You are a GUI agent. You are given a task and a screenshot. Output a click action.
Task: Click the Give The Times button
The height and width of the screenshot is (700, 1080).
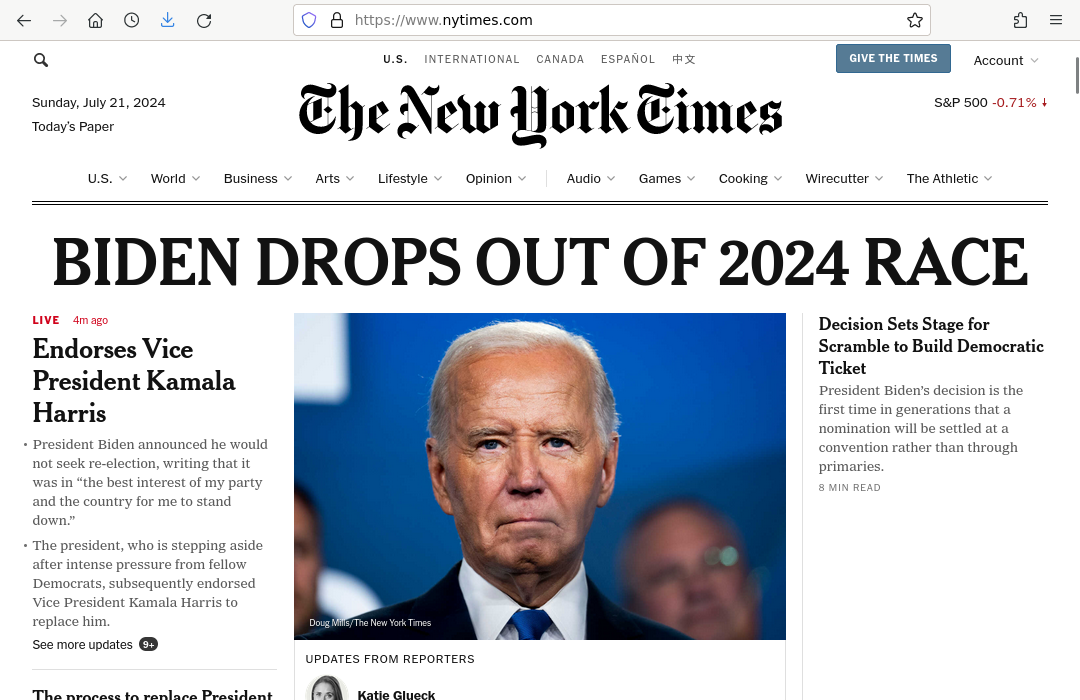893,59
